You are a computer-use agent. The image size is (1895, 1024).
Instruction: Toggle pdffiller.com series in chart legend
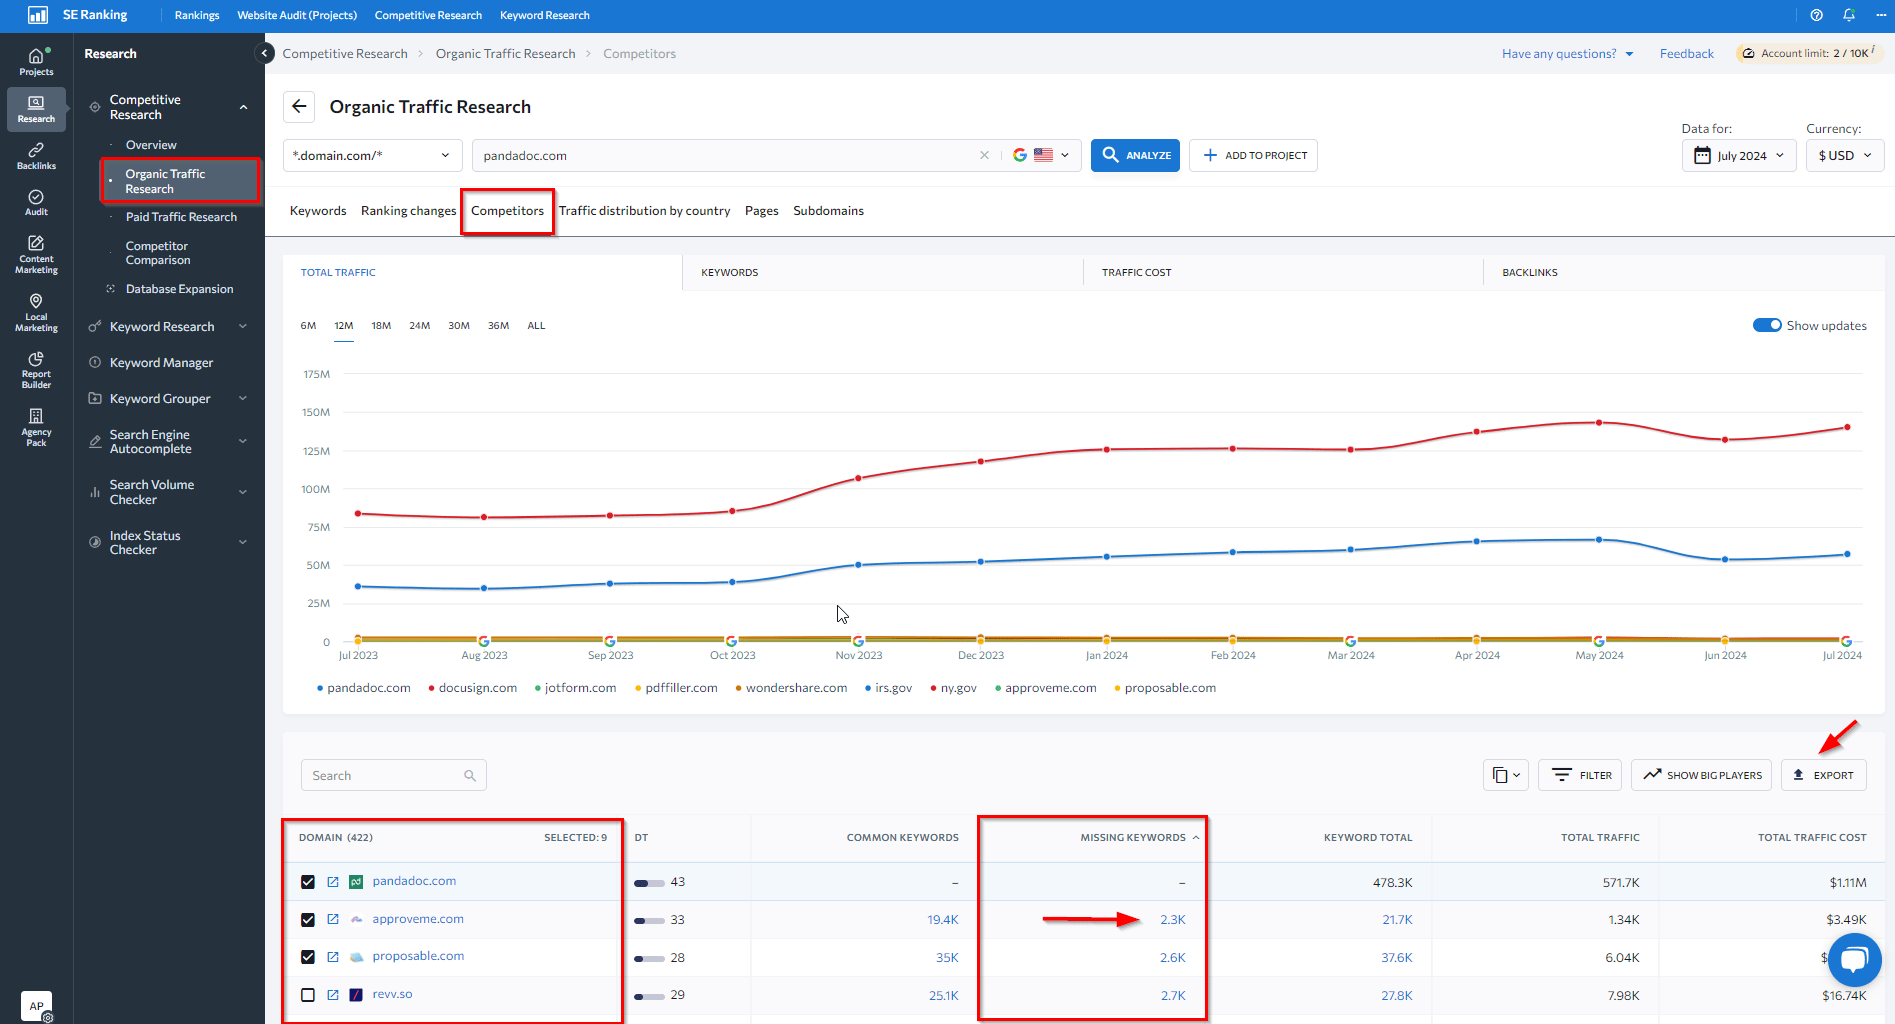(677, 688)
